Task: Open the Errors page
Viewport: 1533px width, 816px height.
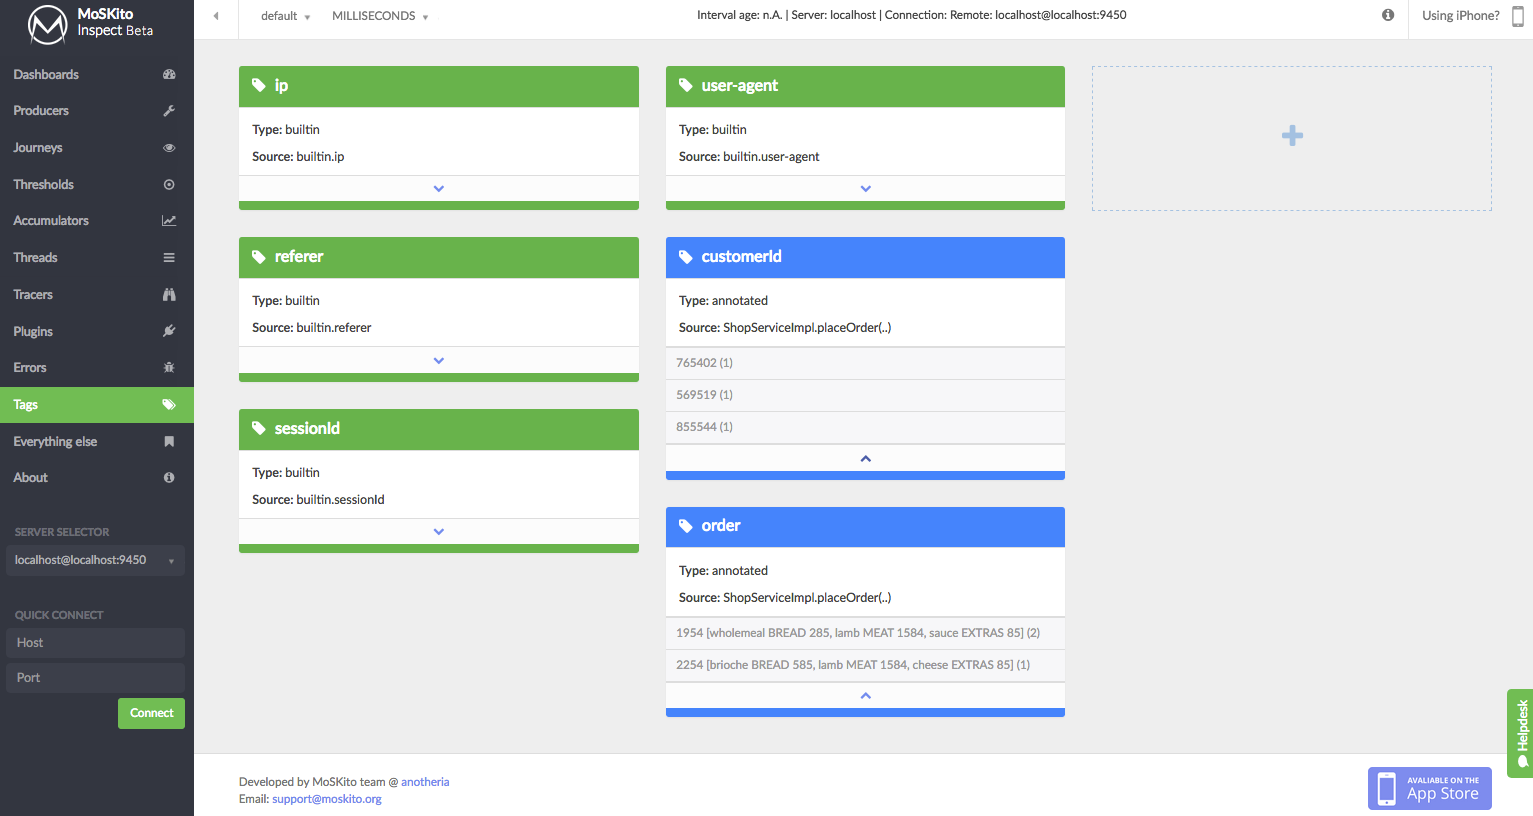Action: pos(97,368)
